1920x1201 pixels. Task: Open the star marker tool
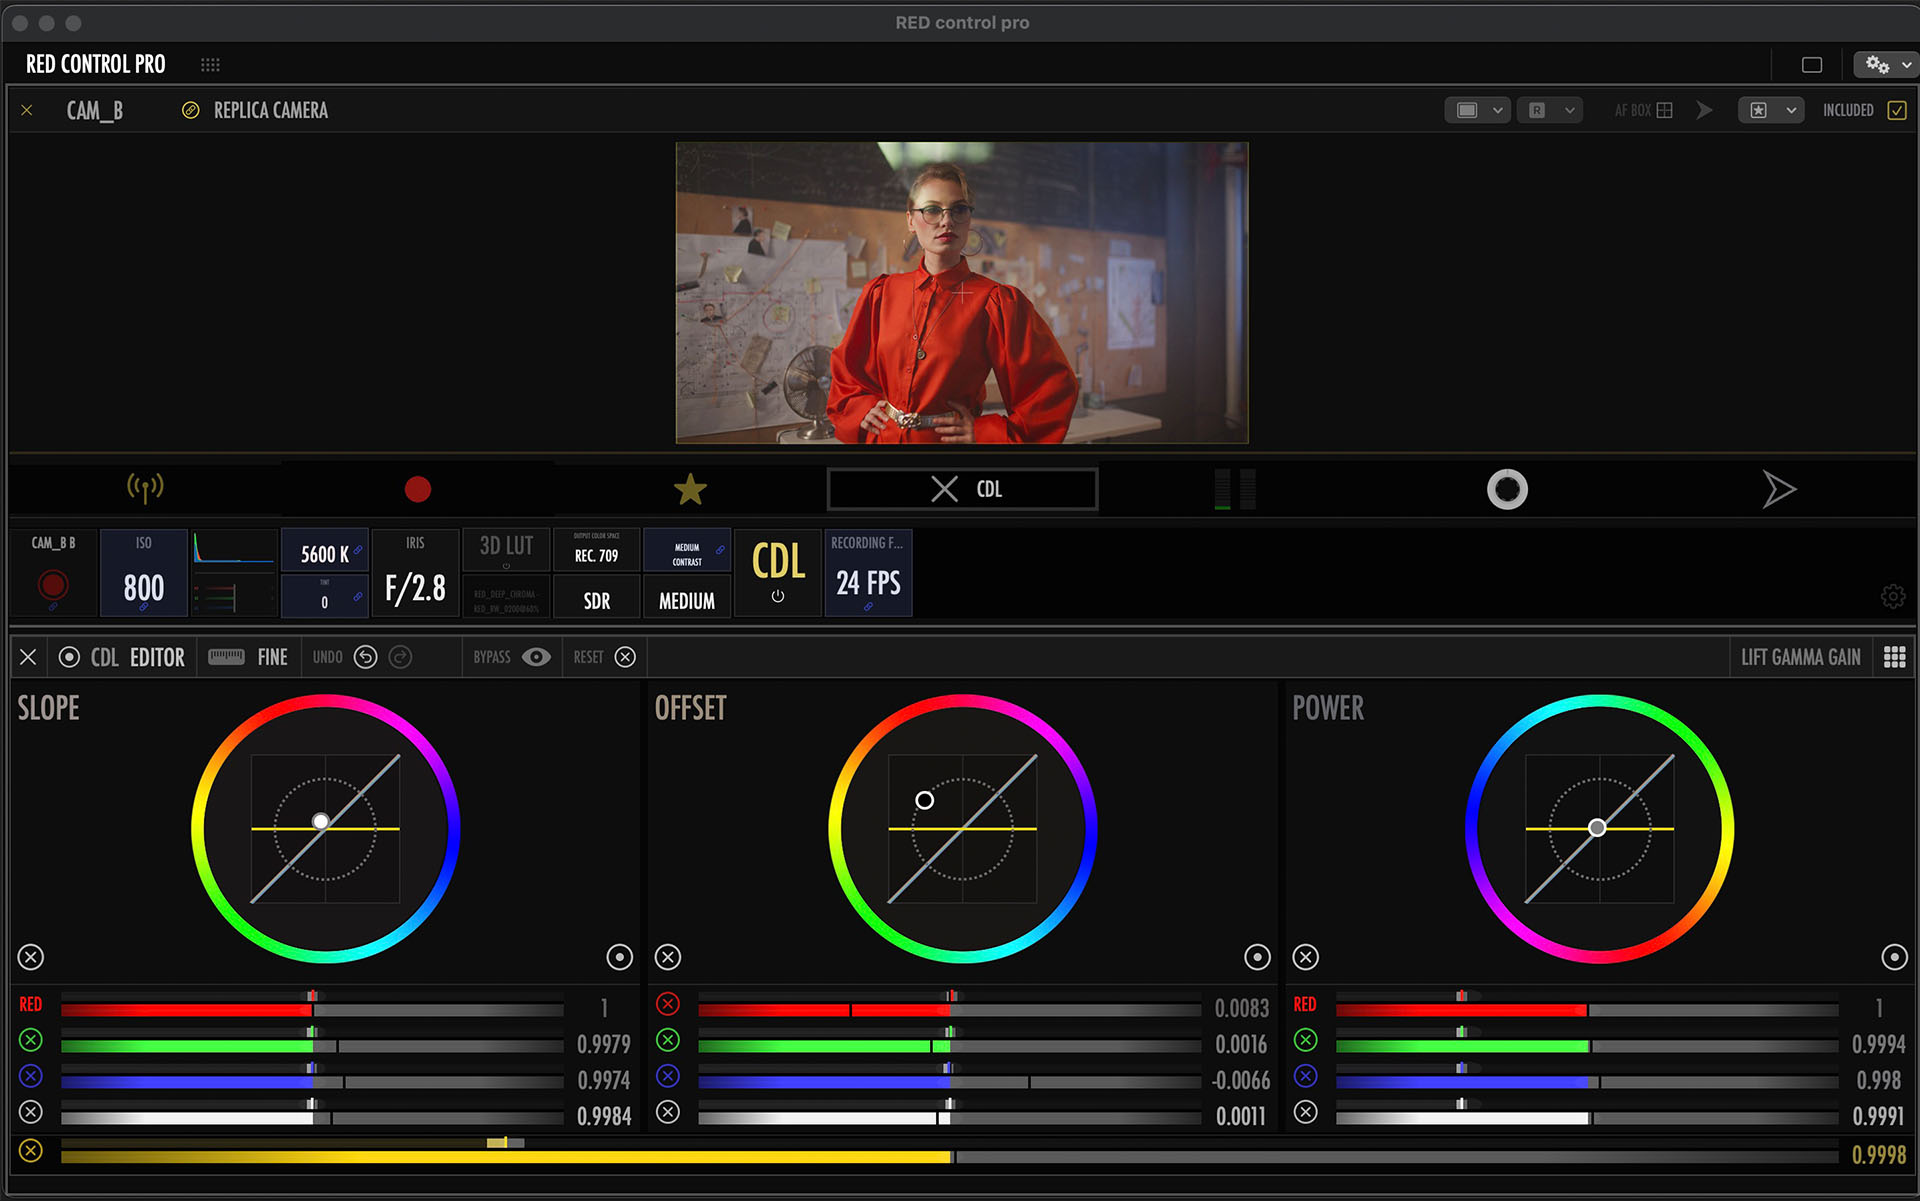[x=690, y=489]
